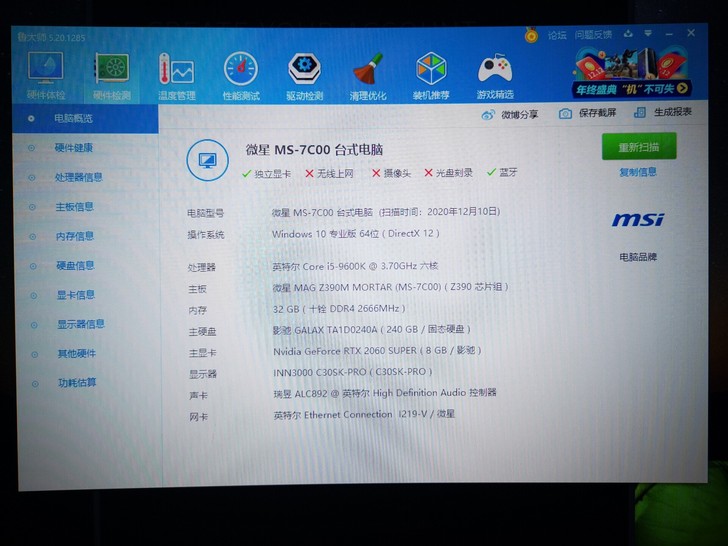Select the 电脑概览 overview tab
Viewport: 728px width, 546px height.
(85, 119)
